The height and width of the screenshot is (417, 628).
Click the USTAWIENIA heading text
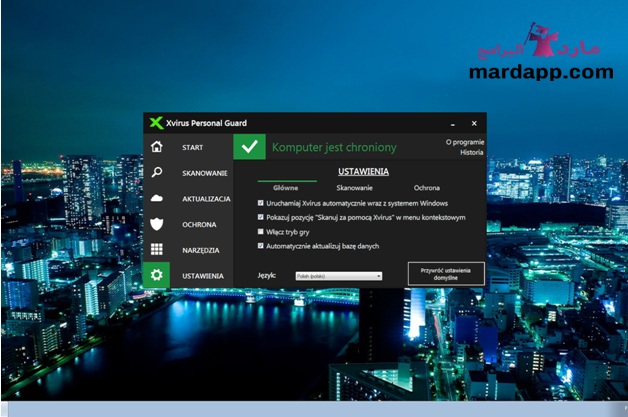[x=363, y=171]
